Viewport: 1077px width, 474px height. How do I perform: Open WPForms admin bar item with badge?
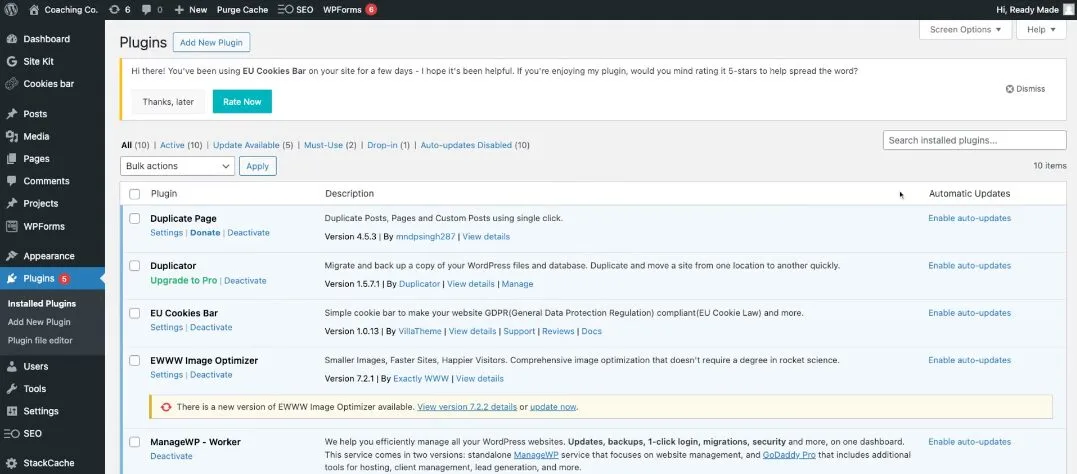coord(350,10)
